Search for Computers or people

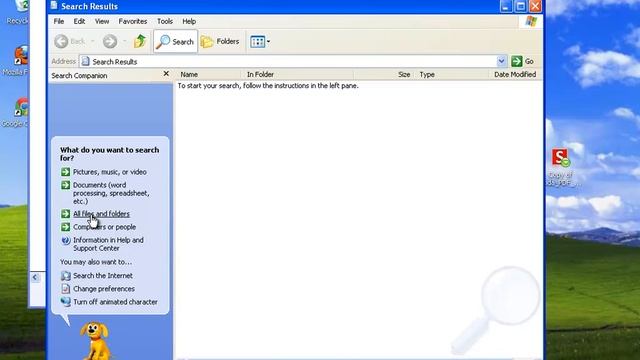(x=104, y=227)
